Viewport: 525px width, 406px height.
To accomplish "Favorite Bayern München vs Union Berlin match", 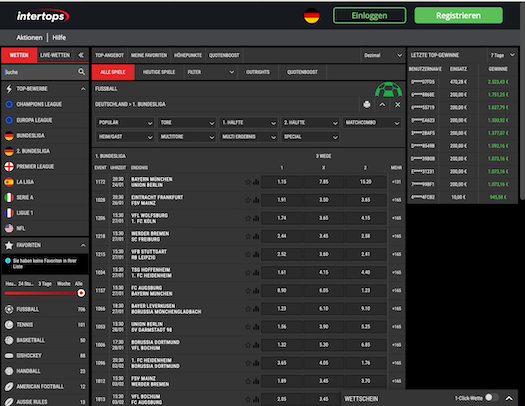I will pyautogui.click(x=248, y=182).
